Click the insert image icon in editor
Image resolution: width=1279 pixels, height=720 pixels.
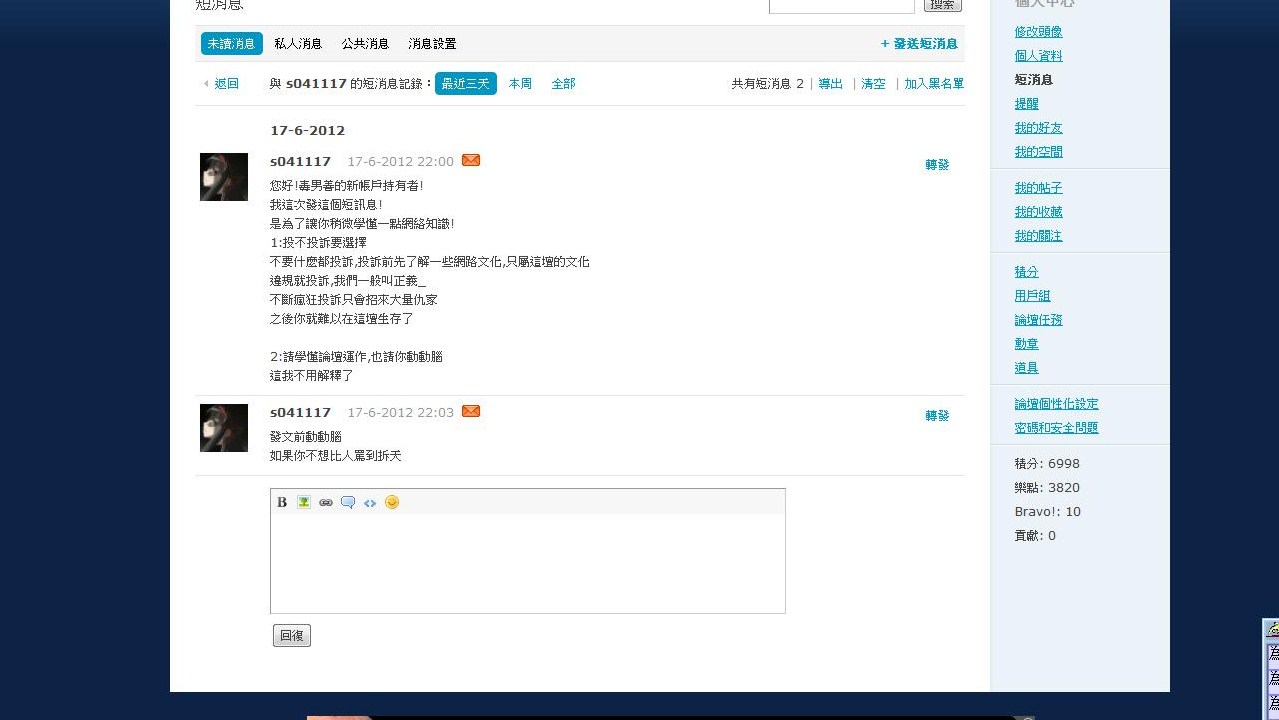tap(304, 502)
